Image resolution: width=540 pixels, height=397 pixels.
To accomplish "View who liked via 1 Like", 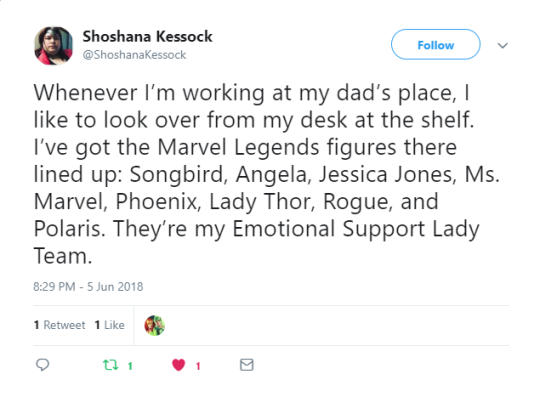I will pyautogui.click(x=110, y=325).
